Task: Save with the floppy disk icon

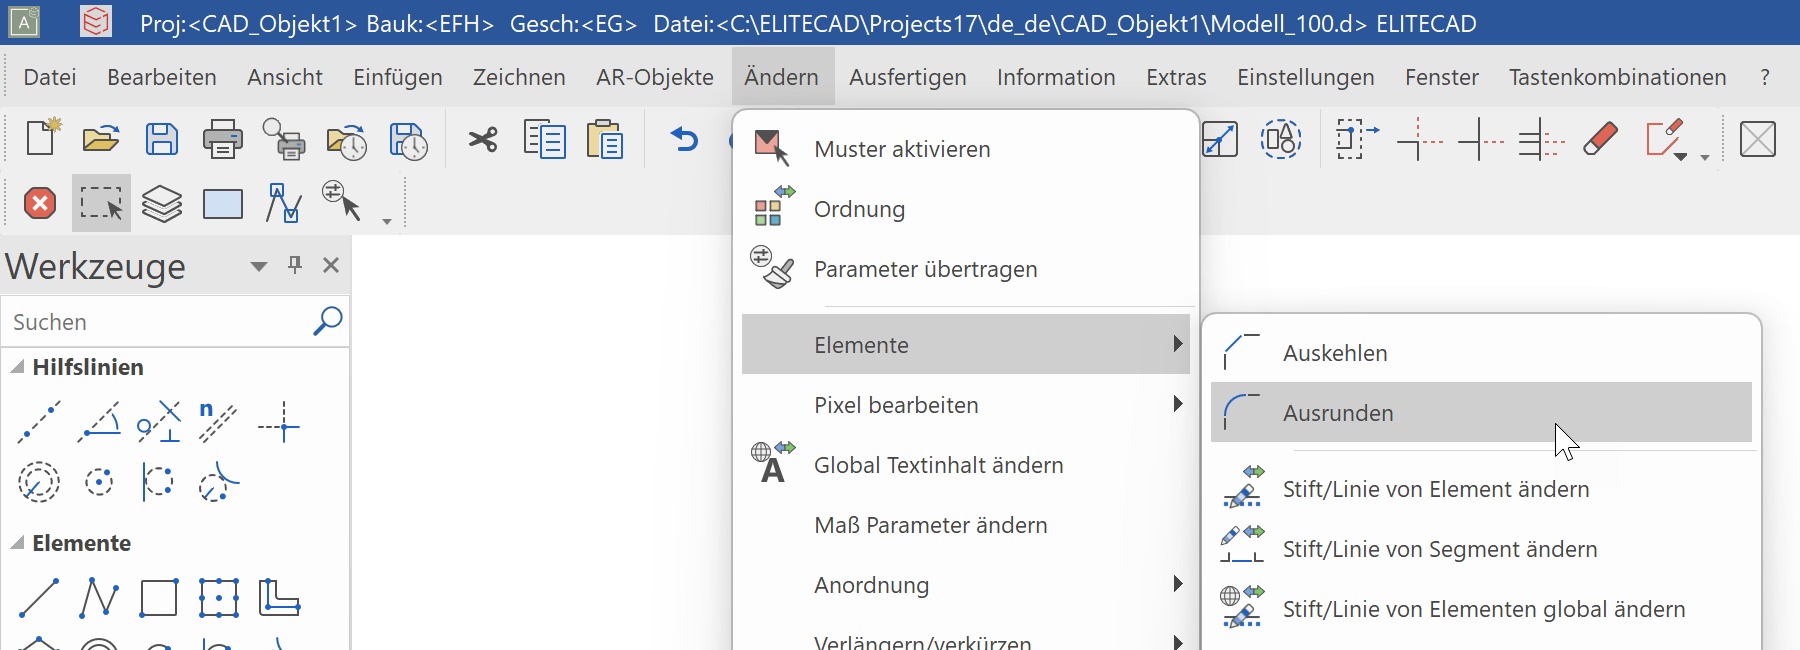Action: point(162,138)
